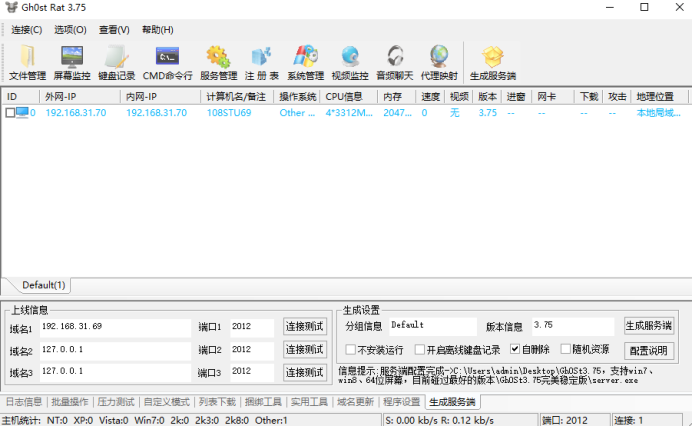Open the 键盘记录 keylogger tool
The width and height of the screenshot is (693, 426).
[x=117, y=63]
